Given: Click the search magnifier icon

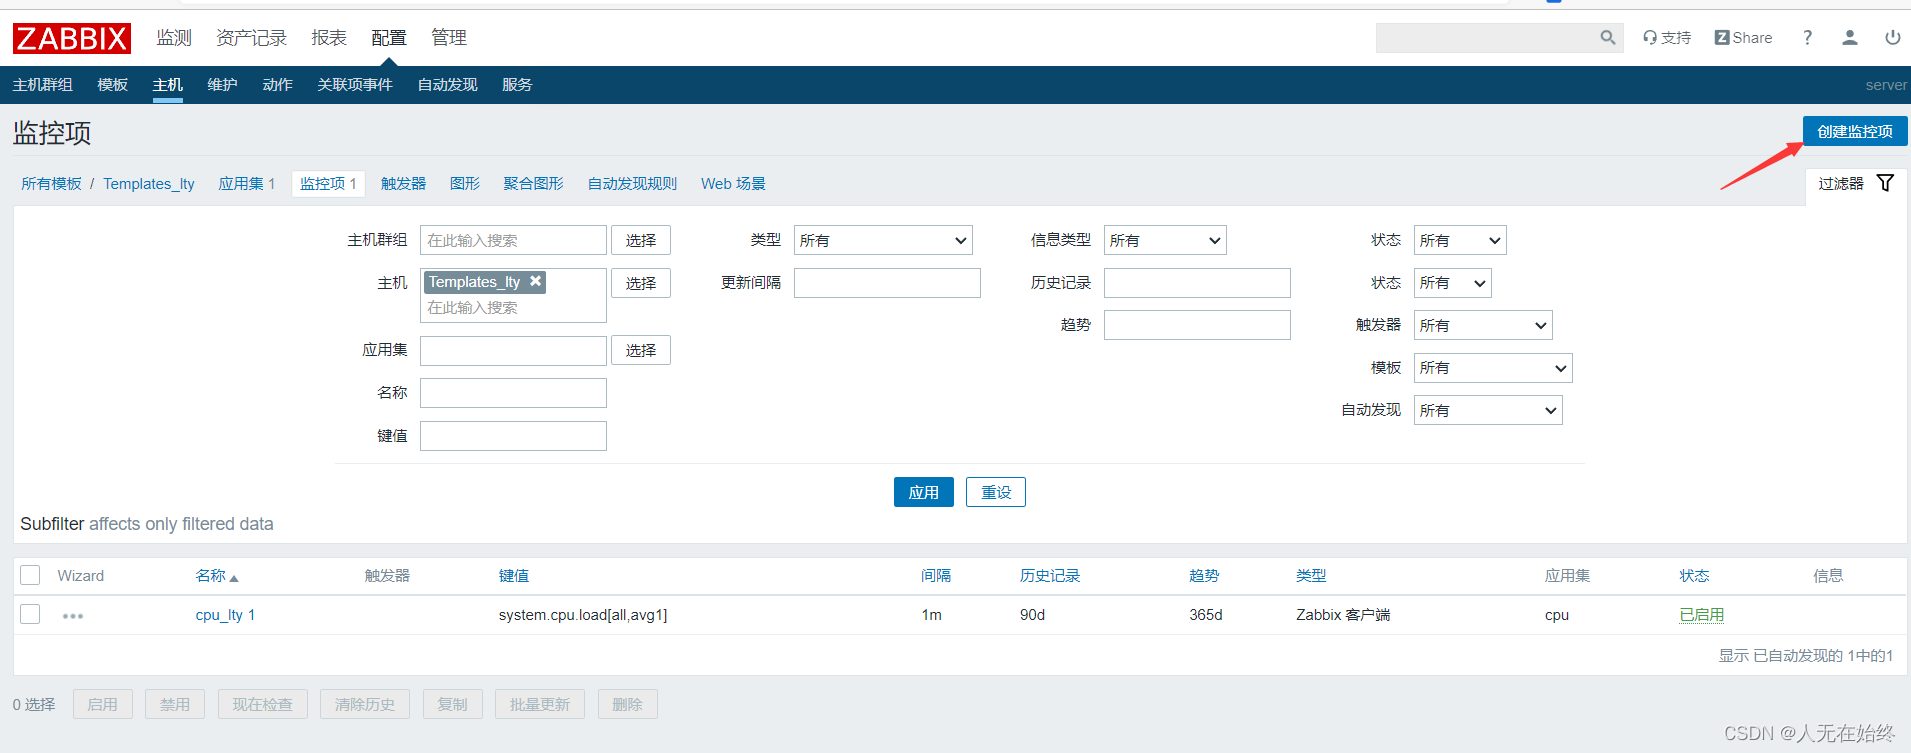Looking at the screenshot, I should click(1608, 38).
